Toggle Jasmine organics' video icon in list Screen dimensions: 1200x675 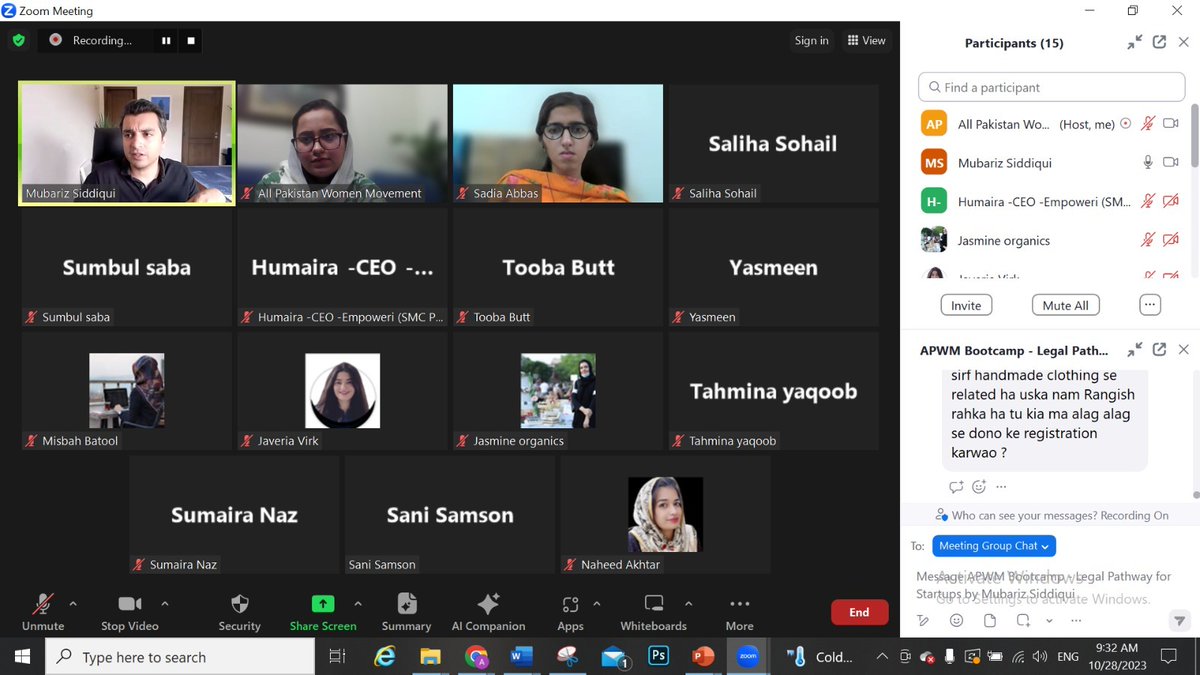[x=1171, y=240]
